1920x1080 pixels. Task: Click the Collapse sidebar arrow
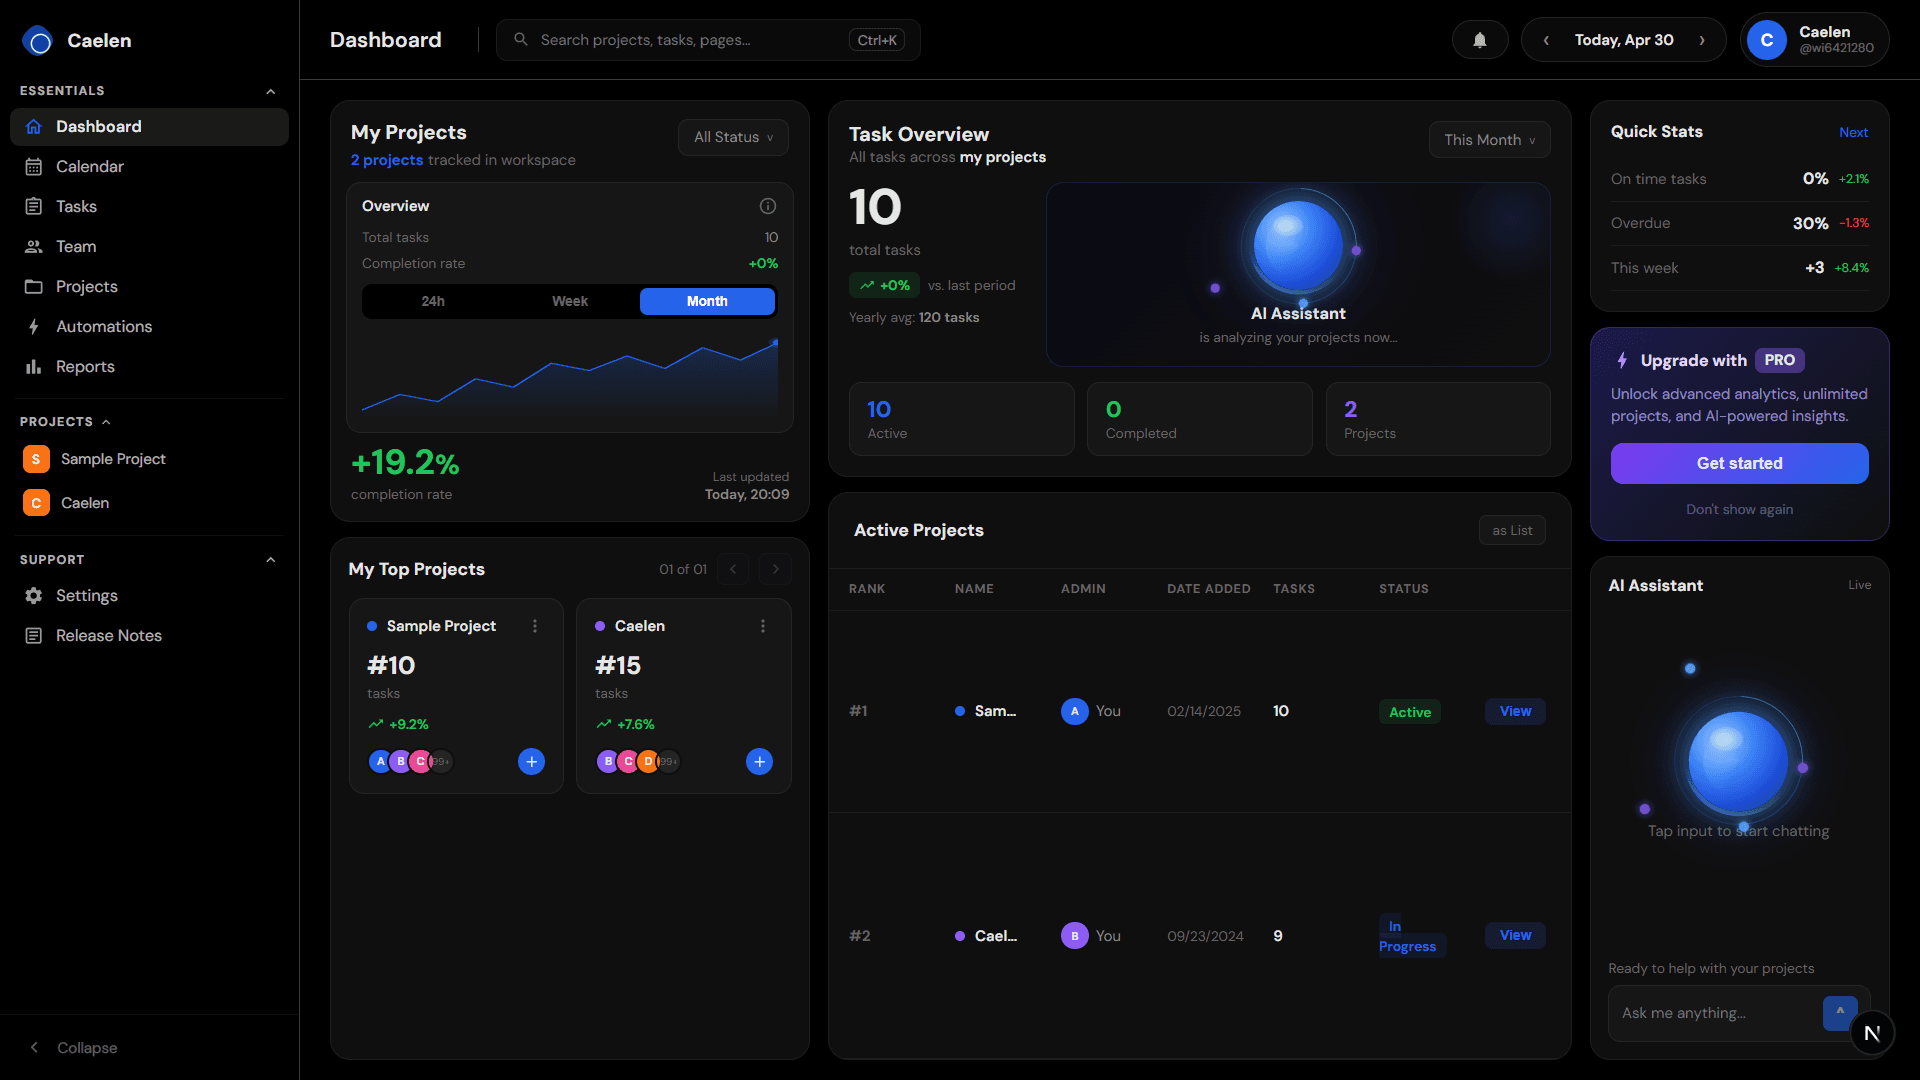pos(34,1047)
